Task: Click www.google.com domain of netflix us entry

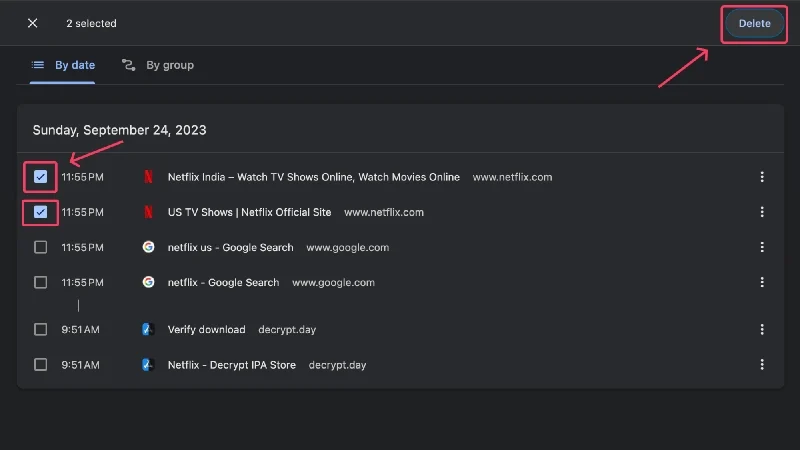Action: [347, 247]
